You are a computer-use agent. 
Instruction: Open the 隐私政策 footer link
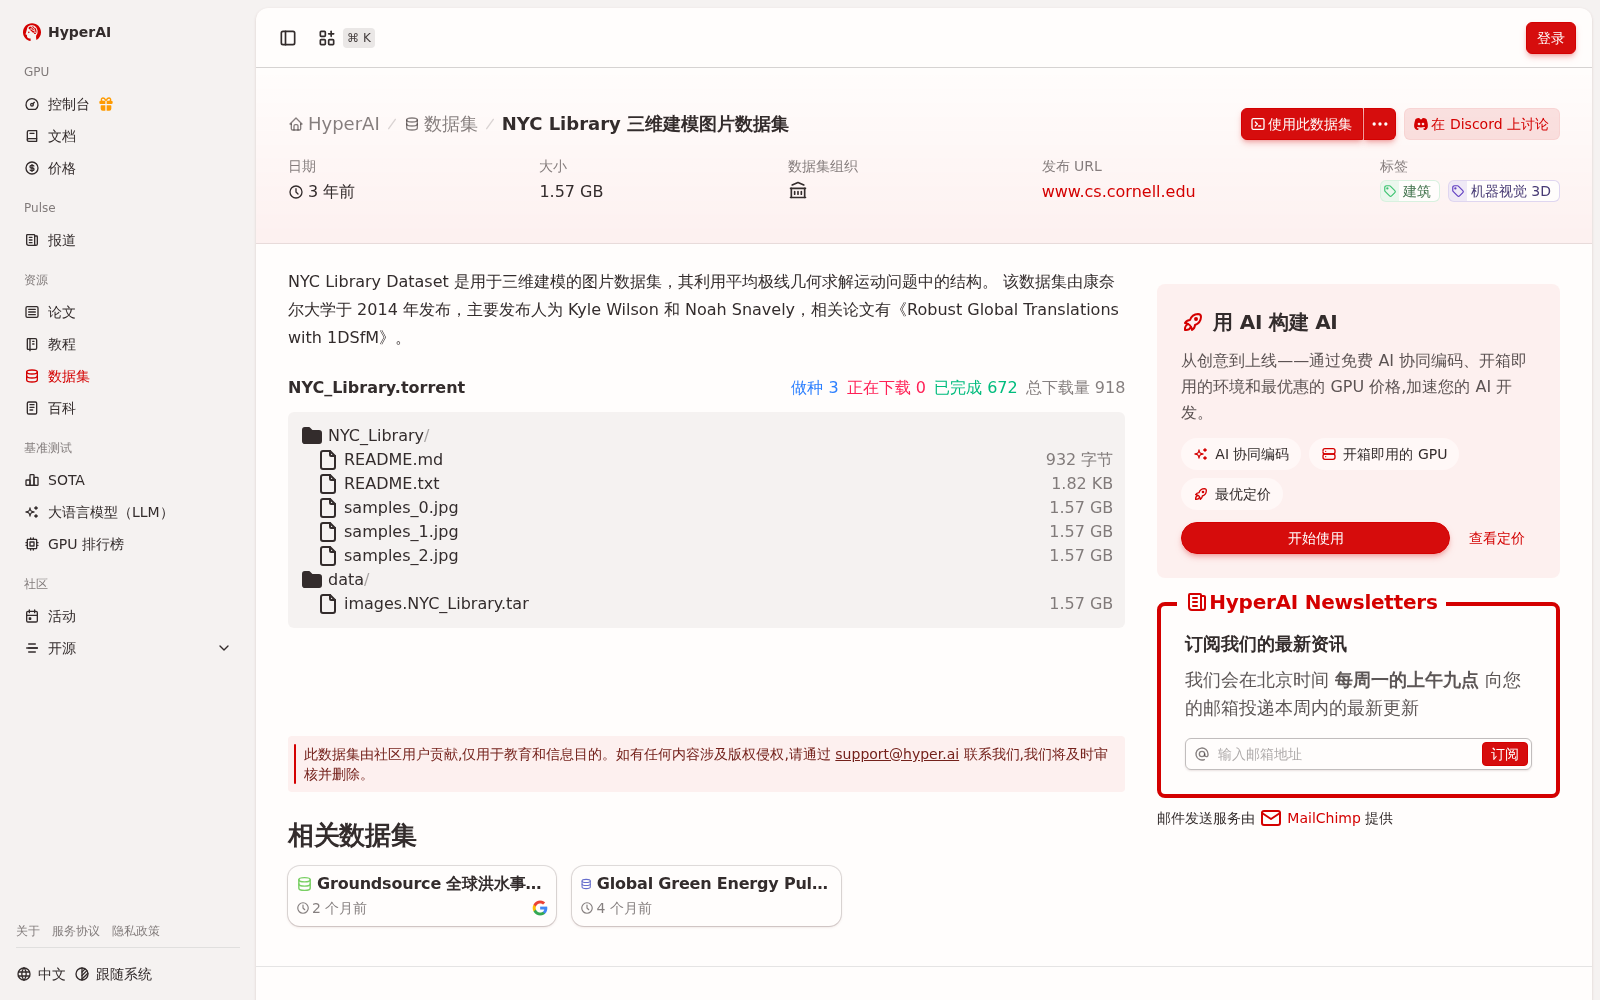pyautogui.click(x=136, y=931)
